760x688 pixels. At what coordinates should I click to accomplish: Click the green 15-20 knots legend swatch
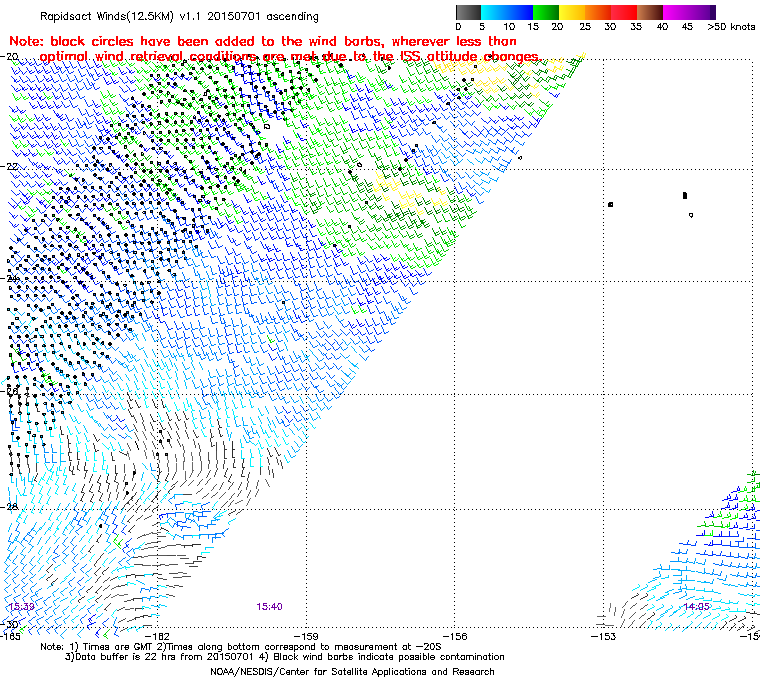pos(546,13)
